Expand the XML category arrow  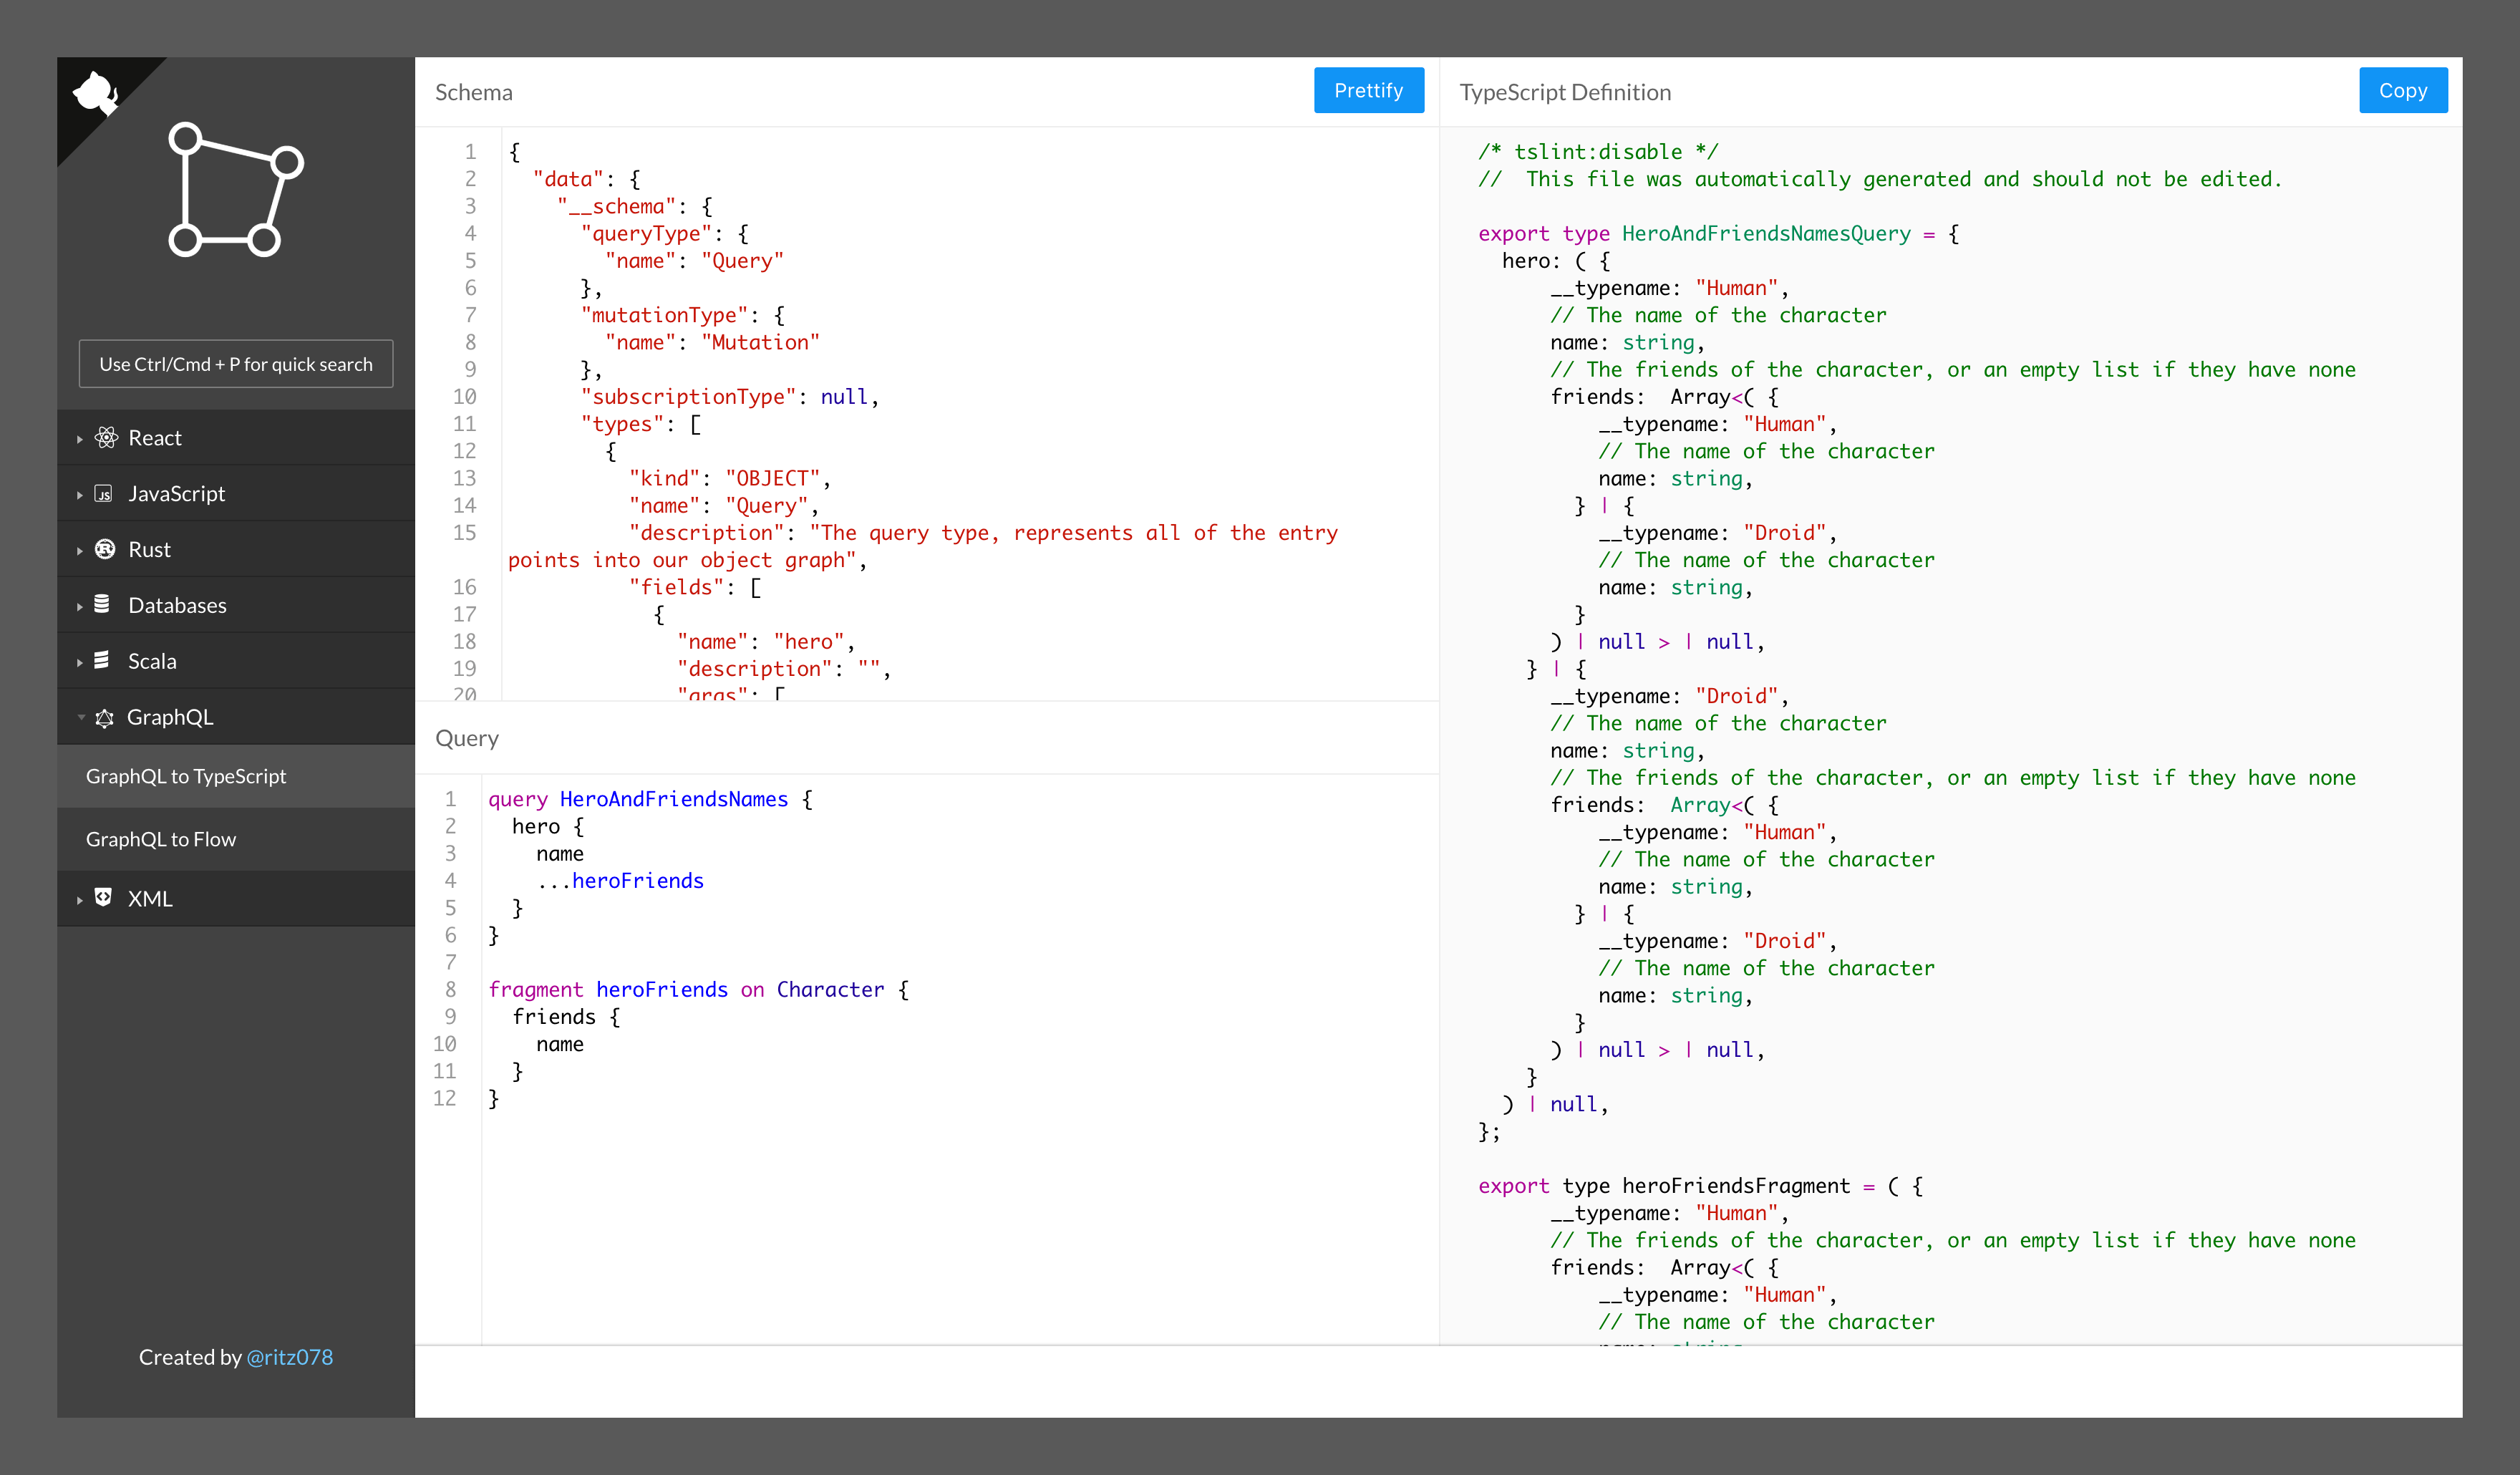click(x=80, y=899)
